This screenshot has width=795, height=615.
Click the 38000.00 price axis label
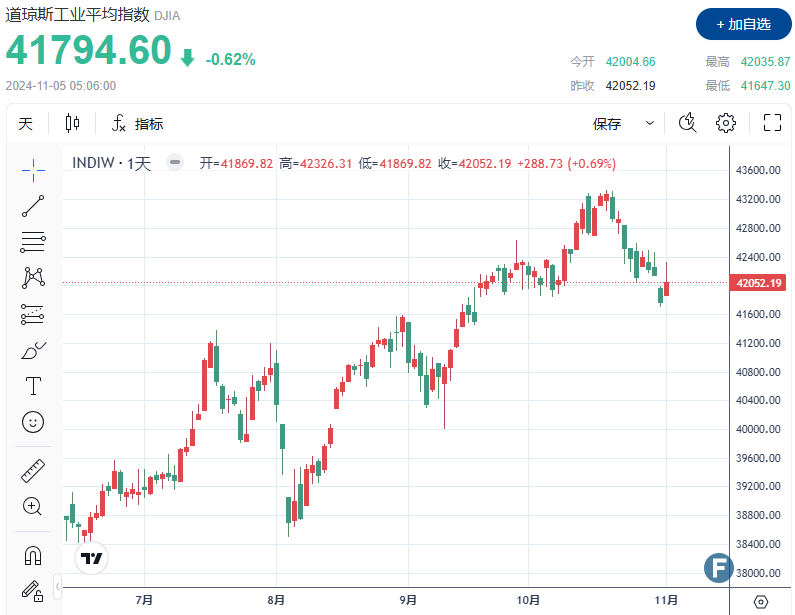[758, 573]
